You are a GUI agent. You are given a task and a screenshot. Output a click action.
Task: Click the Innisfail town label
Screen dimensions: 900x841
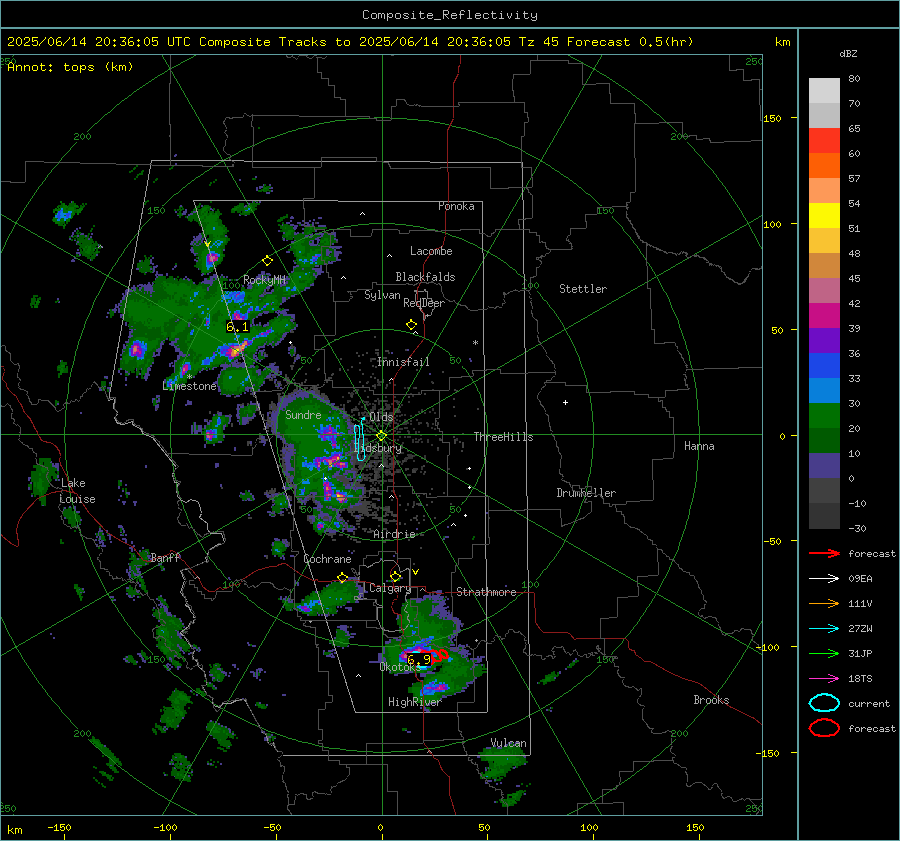click(403, 362)
